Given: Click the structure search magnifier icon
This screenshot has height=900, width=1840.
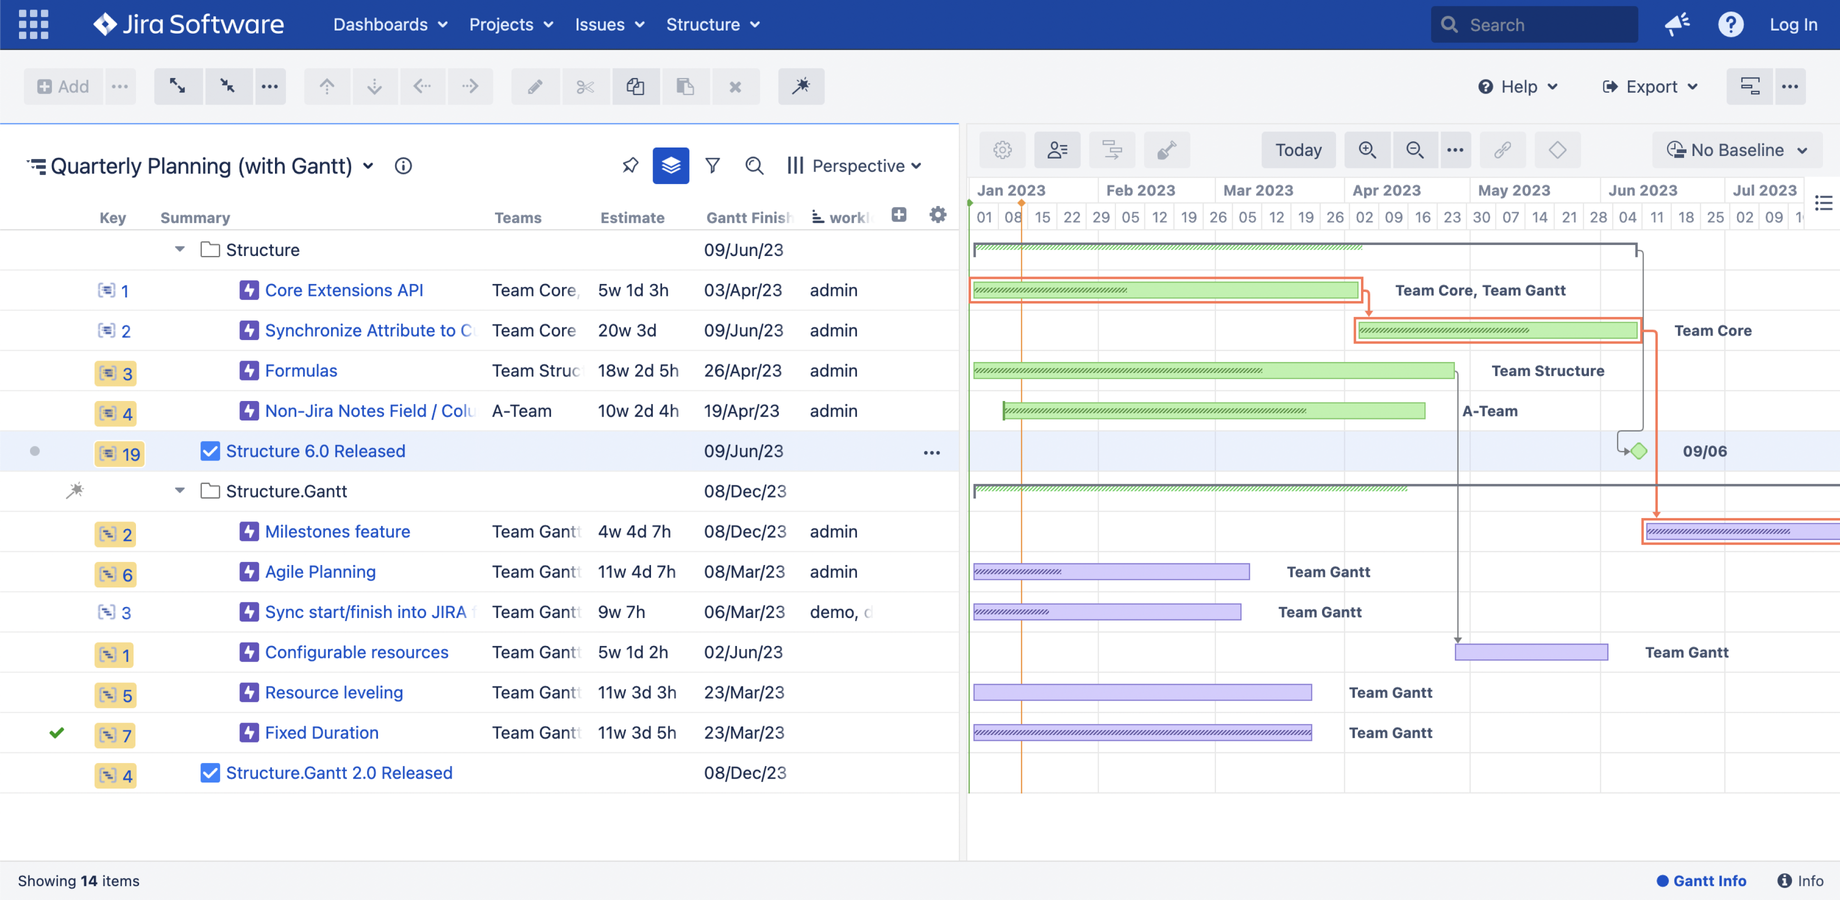Looking at the screenshot, I should [754, 165].
